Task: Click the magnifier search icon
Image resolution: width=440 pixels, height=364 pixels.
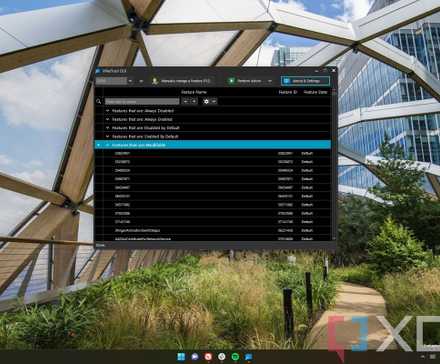Action: [99, 101]
